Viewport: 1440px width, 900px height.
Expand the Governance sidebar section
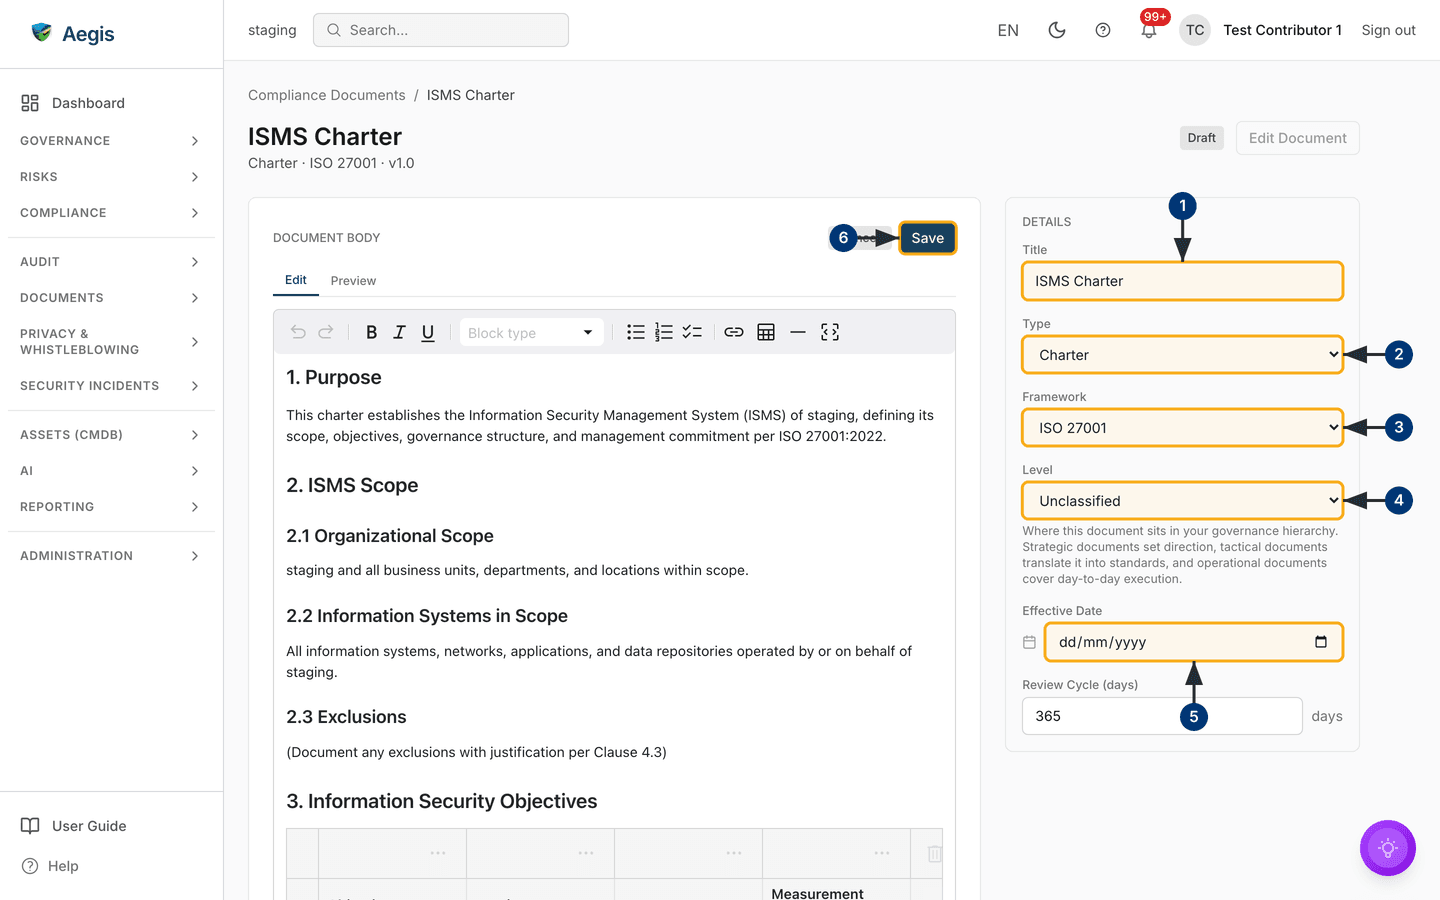(x=110, y=141)
